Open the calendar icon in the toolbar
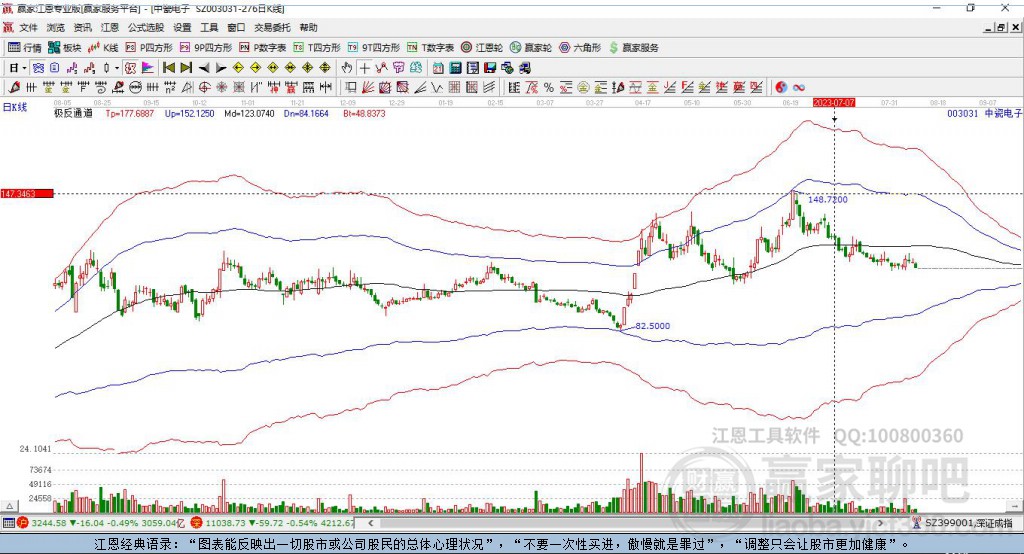1024x554 pixels. pyautogui.click(x=438, y=68)
